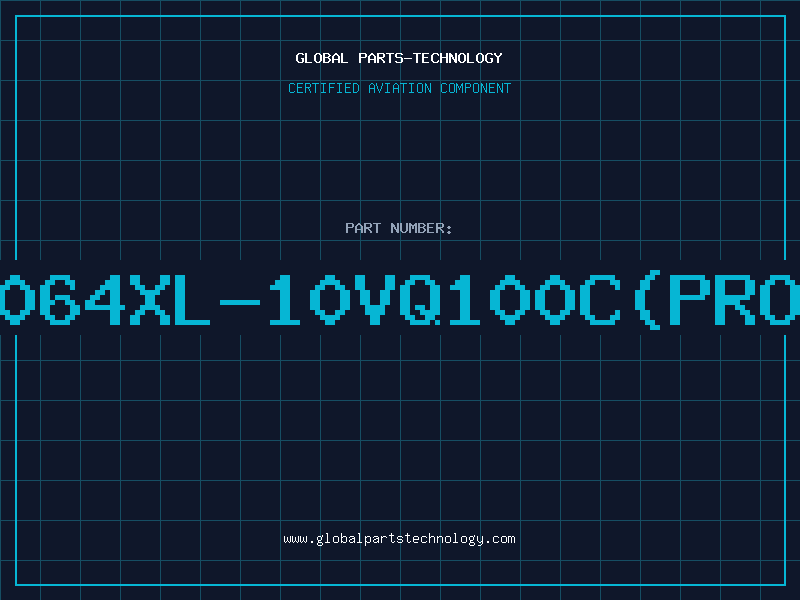Click the part number 064XL-10VQ100C(PRO text
This screenshot has width=800, height=600.
coord(400,299)
